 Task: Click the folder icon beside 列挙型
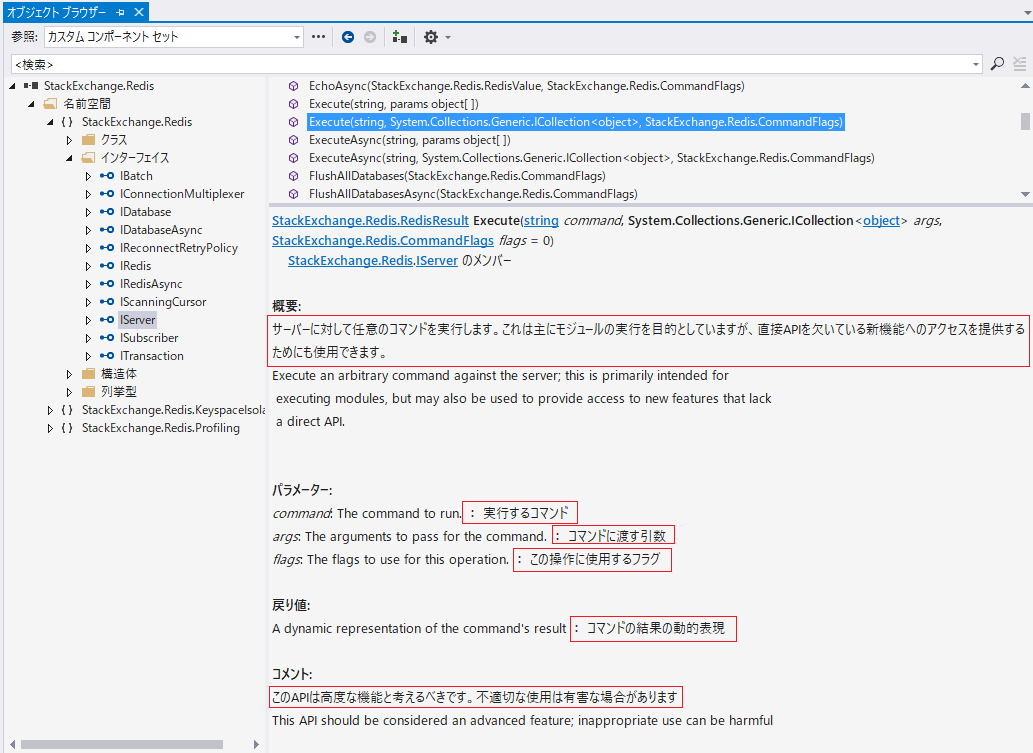coord(88,391)
